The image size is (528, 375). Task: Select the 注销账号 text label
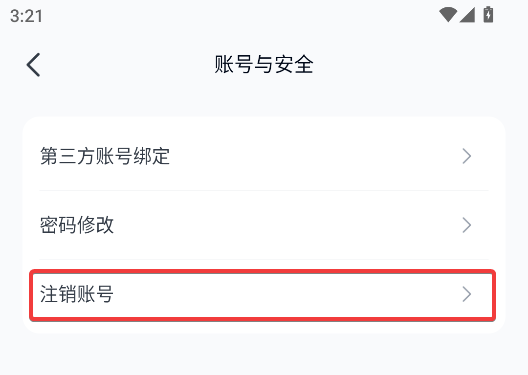tap(77, 294)
